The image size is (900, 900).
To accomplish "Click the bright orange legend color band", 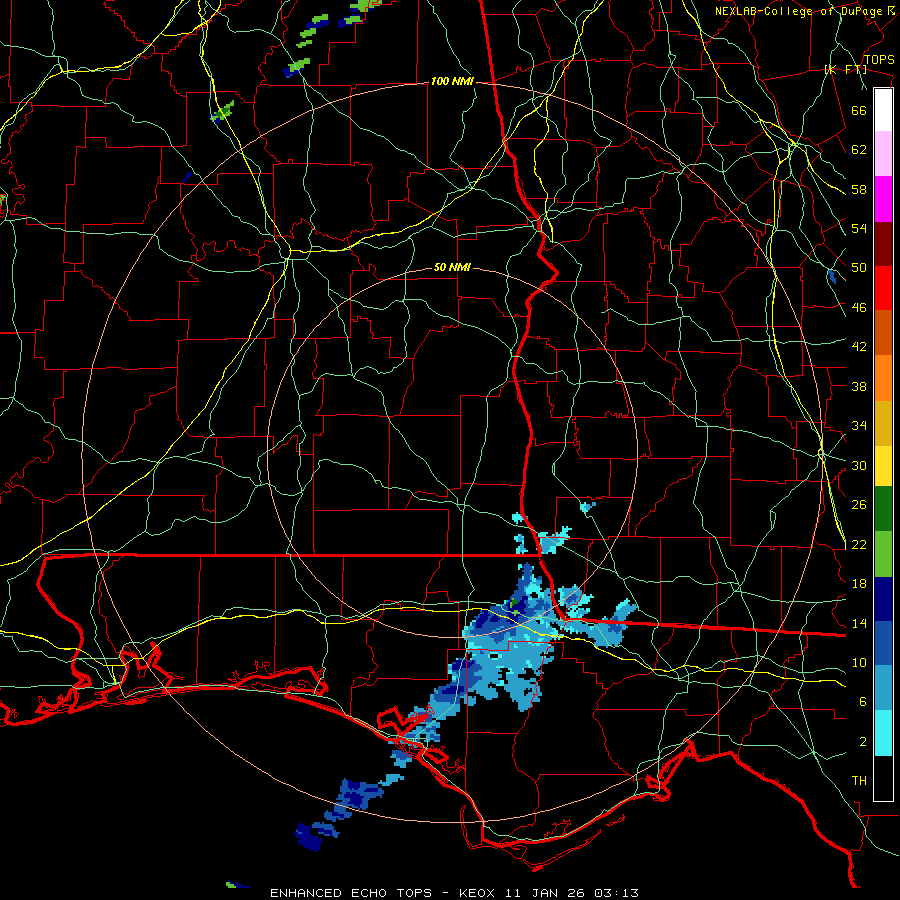I will pos(883,378).
